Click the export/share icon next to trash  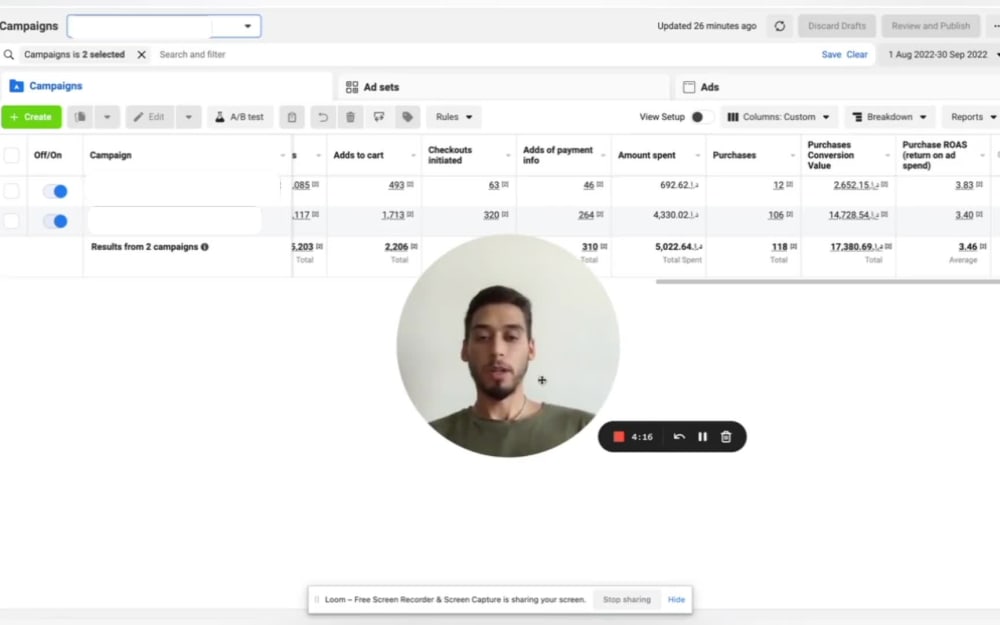point(379,117)
